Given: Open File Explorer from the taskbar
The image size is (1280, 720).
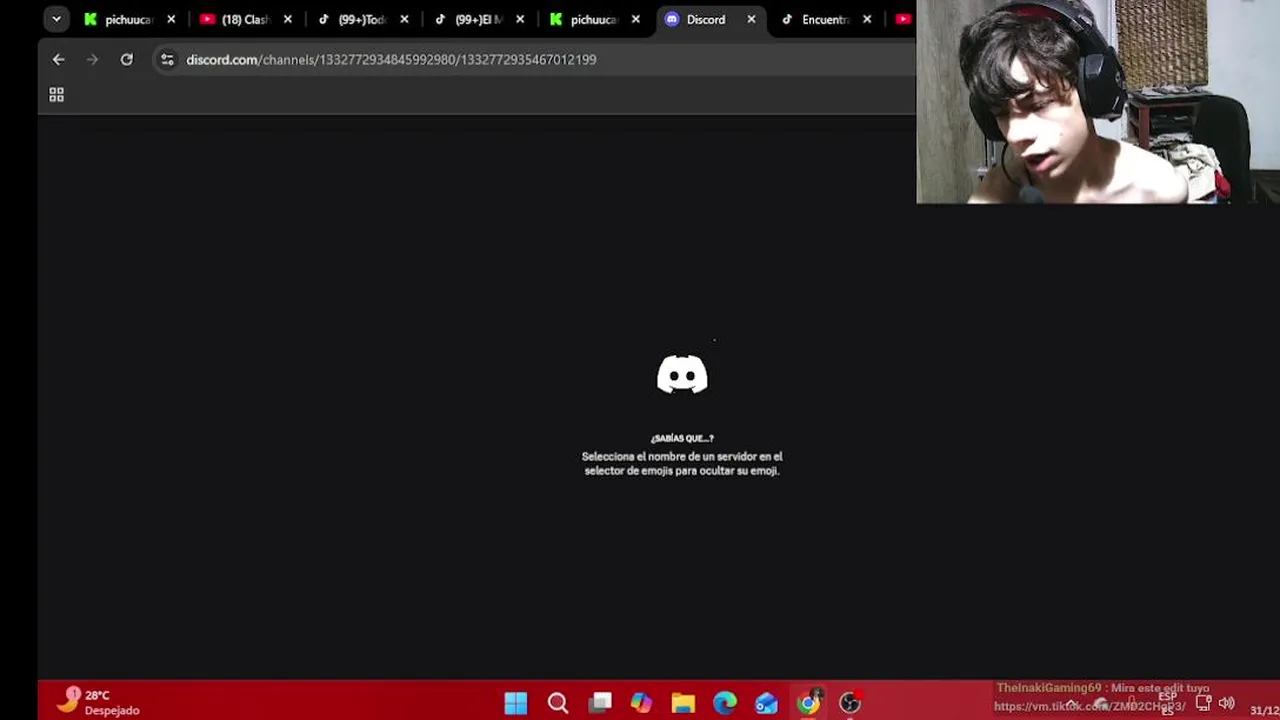Looking at the screenshot, I should pyautogui.click(x=683, y=703).
